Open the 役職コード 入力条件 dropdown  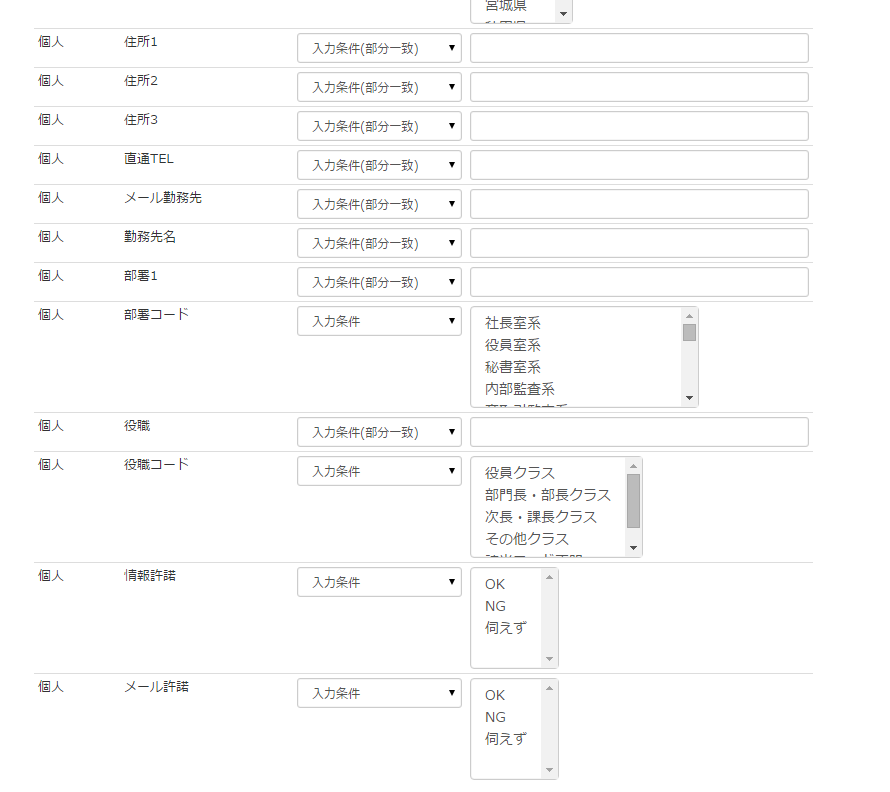point(379,471)
